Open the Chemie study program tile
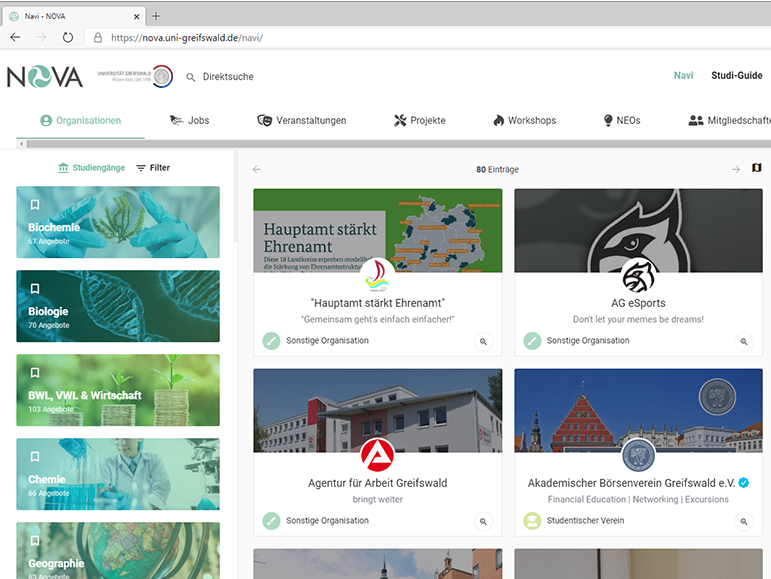771x579 pixels. tap(118, 474)
